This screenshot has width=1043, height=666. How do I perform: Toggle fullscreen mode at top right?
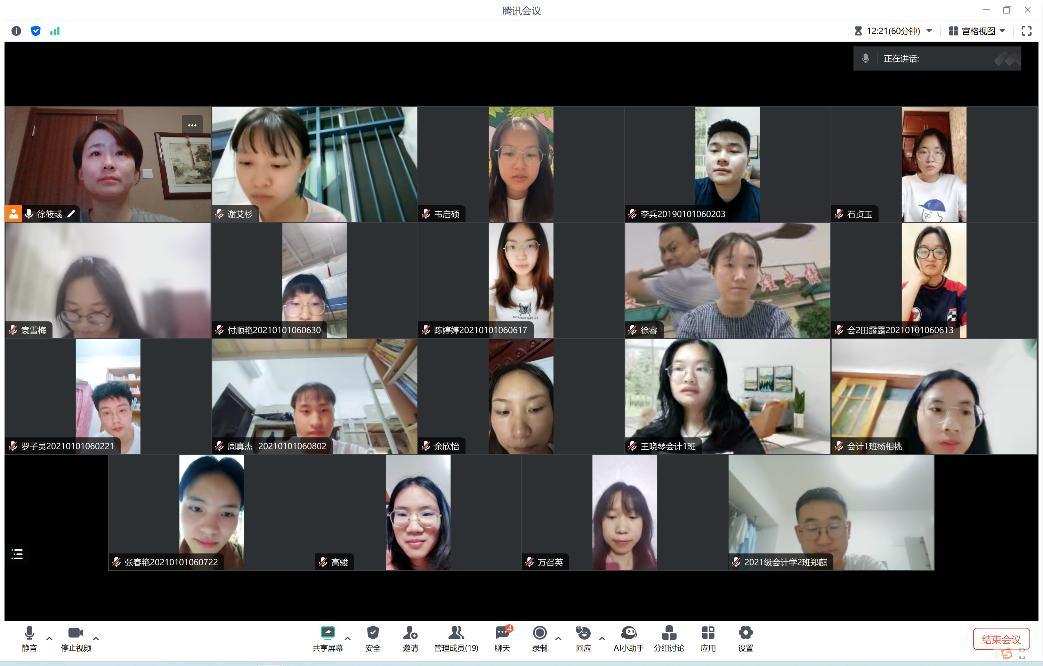pyautogui.click(x=1026, y=31)
